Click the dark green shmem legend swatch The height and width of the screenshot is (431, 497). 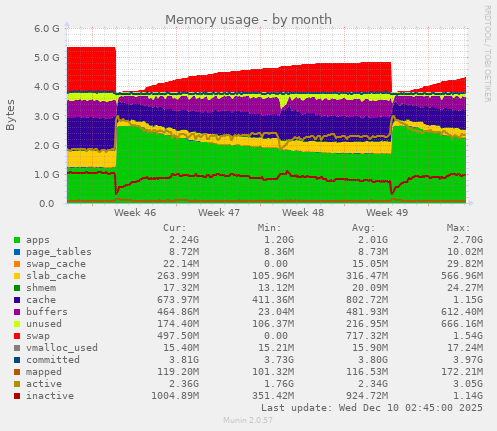(x=17, y=288)
